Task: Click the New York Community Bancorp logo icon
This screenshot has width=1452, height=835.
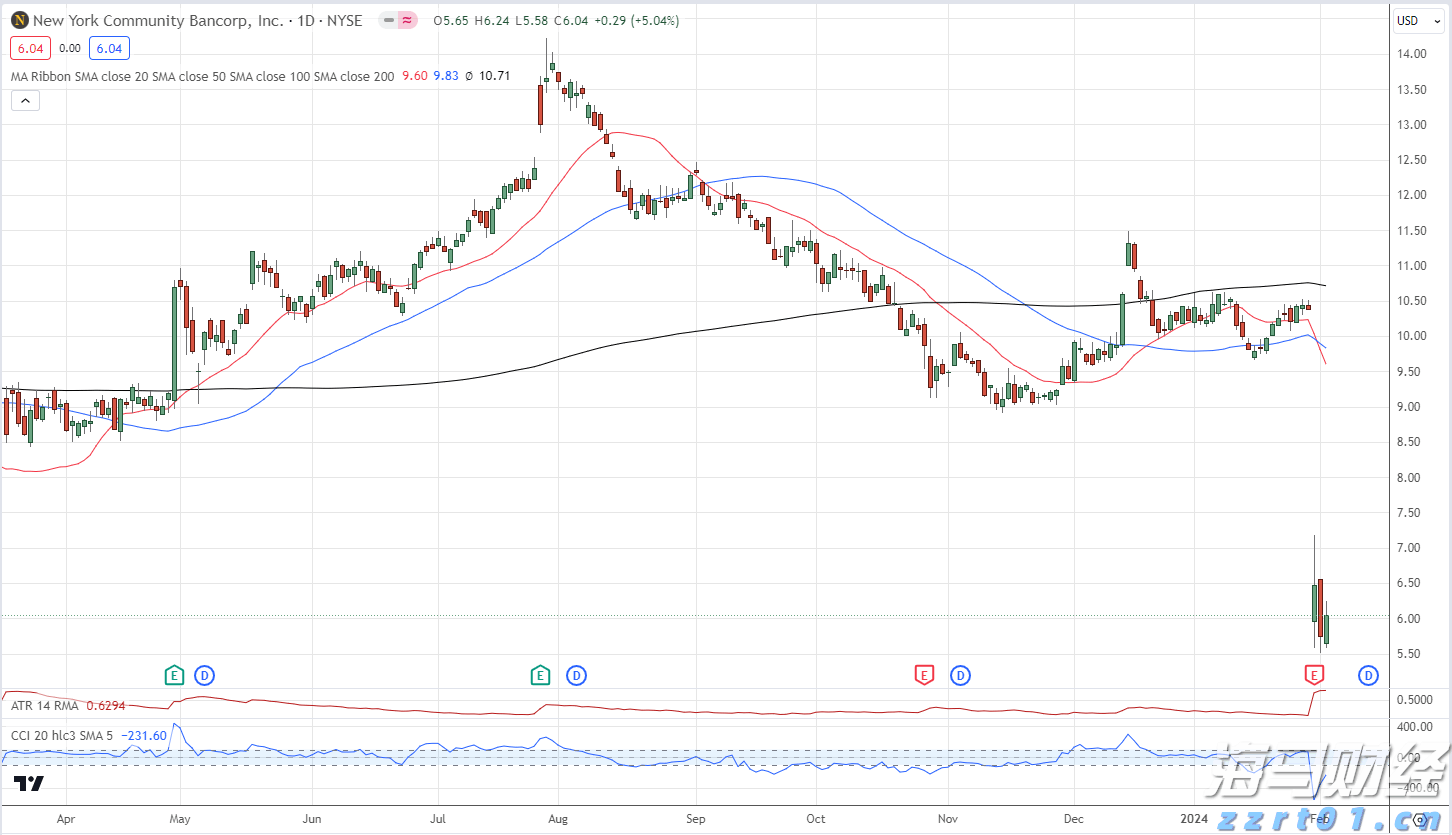Action: pyautogui.click(x=18, y=20)
